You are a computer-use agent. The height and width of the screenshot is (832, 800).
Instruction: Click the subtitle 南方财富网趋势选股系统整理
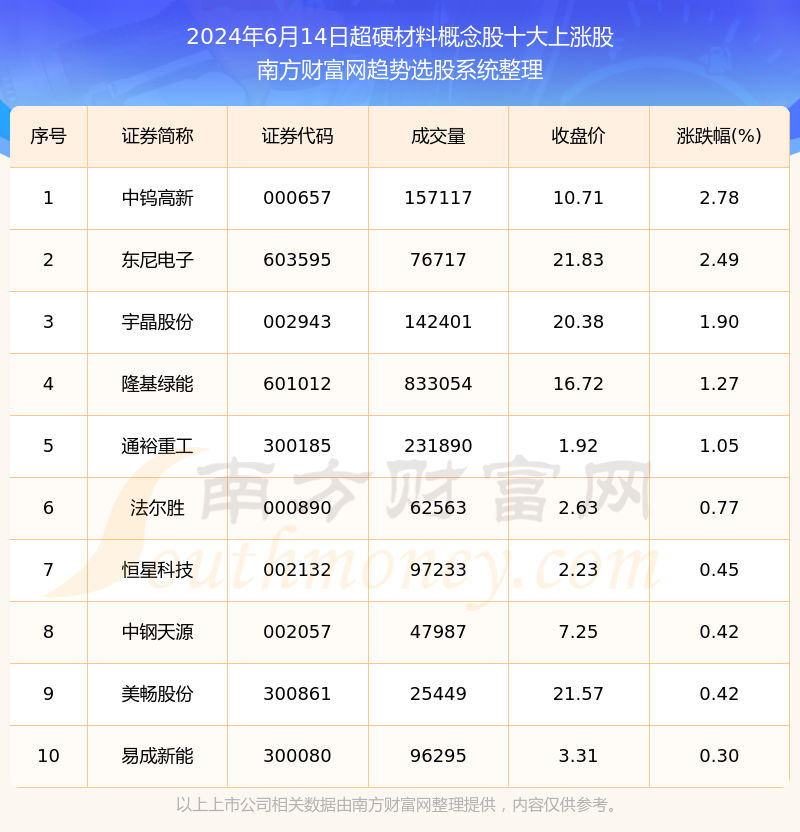point(400,70)
